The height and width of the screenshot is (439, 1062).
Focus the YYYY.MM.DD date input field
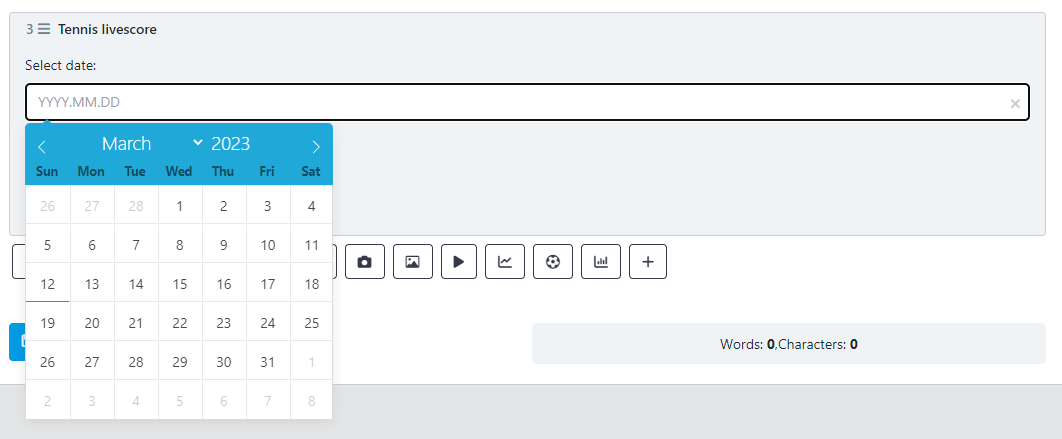click(528, 102)
